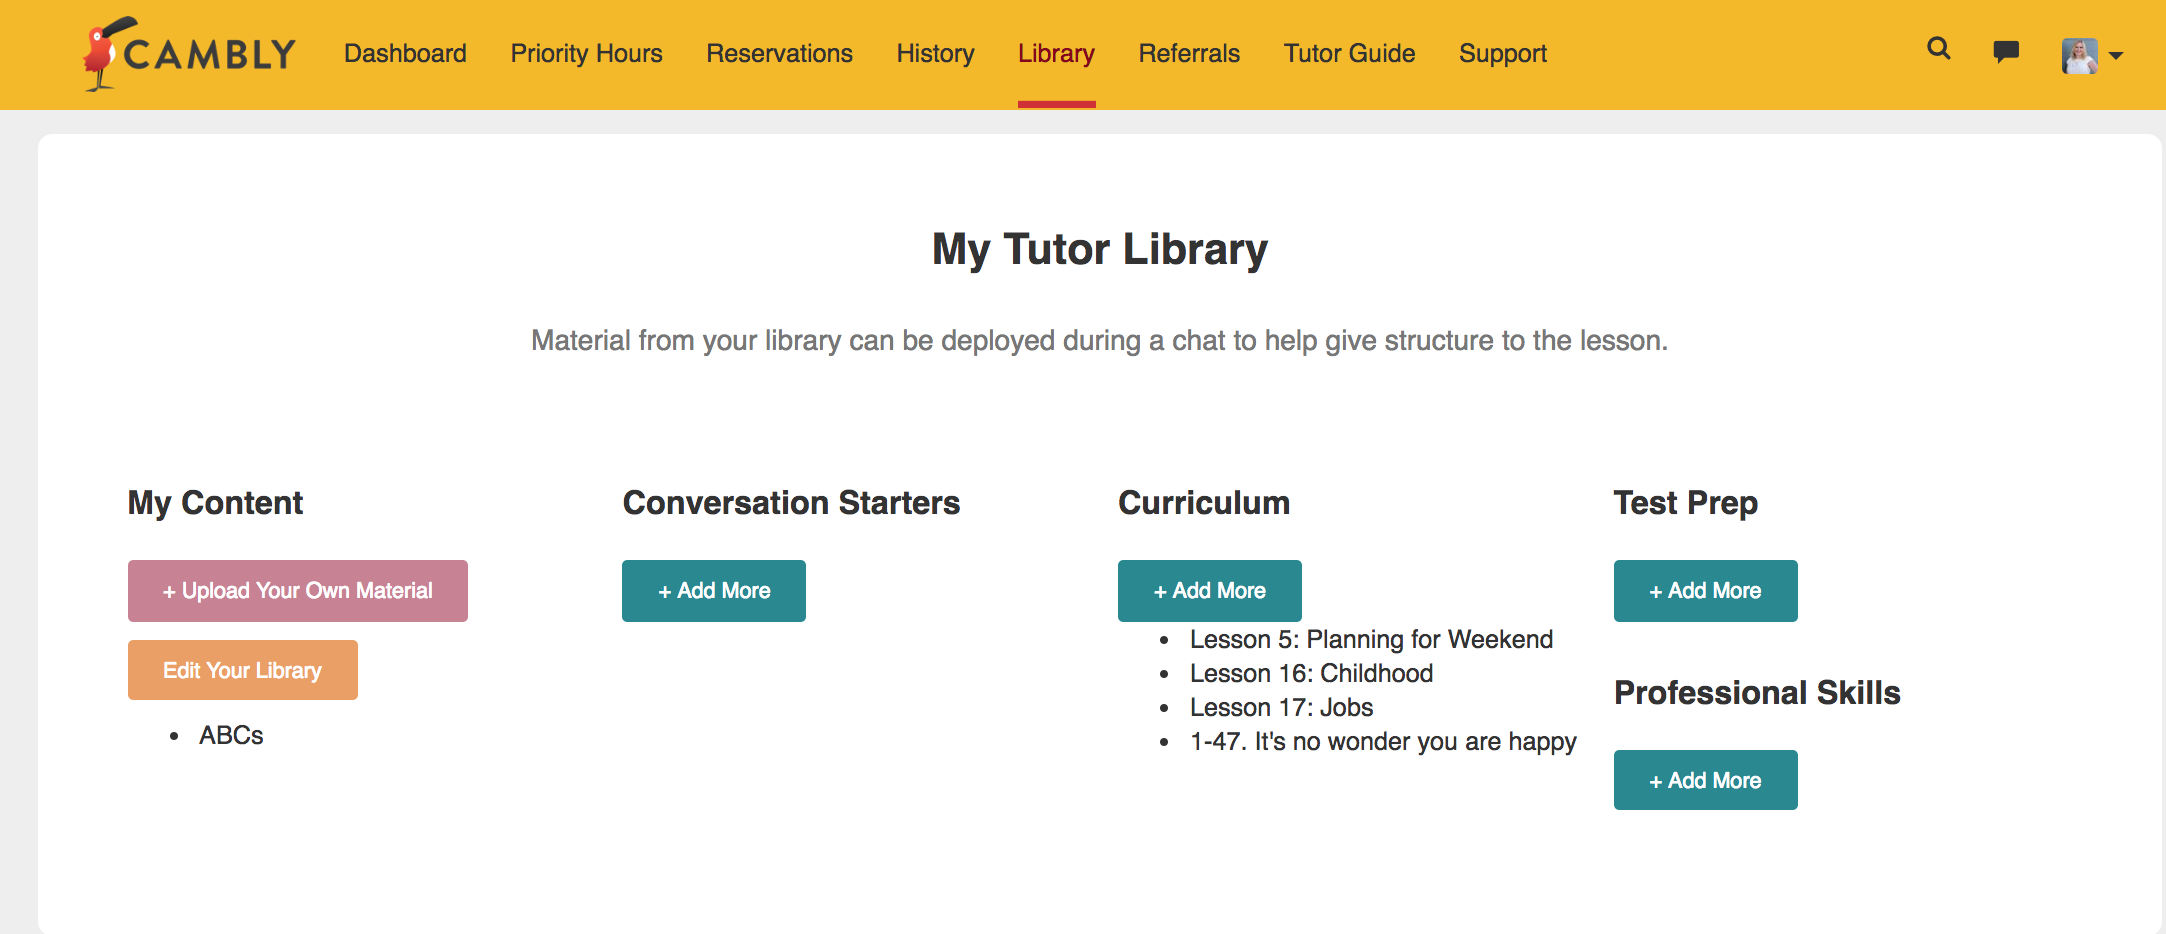Image resolution: width=2166 pixels, height=934 pixels.
Task: Open Lesson 5: Planning for Weekend
Action: 1371,639
